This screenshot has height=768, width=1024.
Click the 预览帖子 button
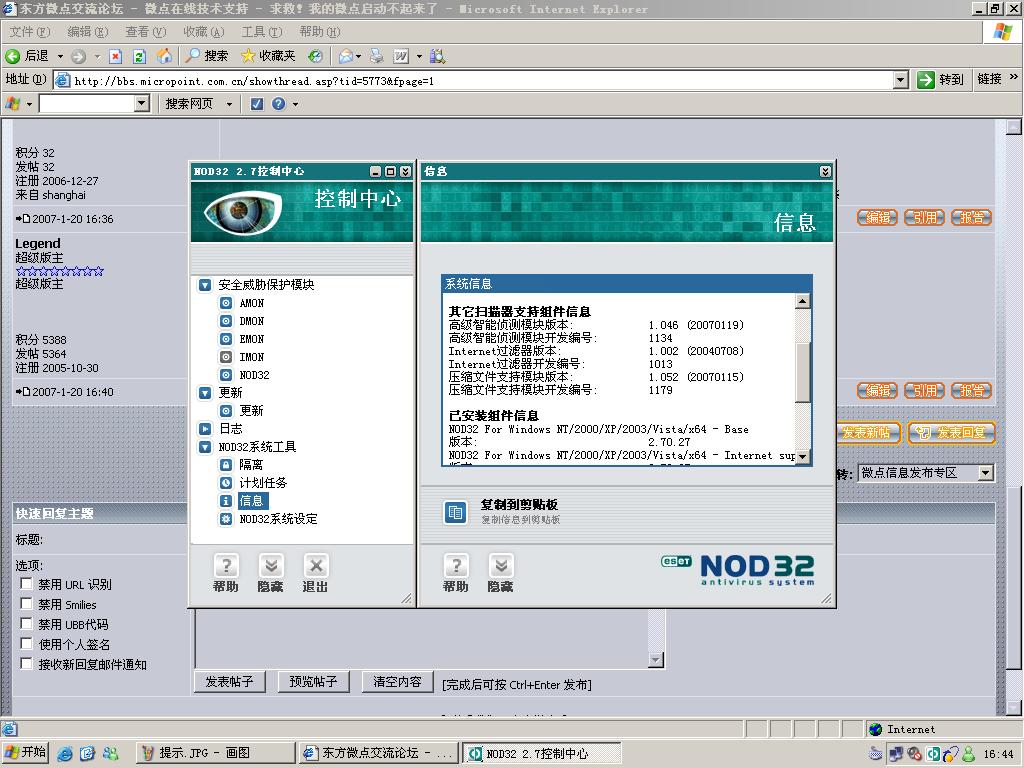point(313,681)
